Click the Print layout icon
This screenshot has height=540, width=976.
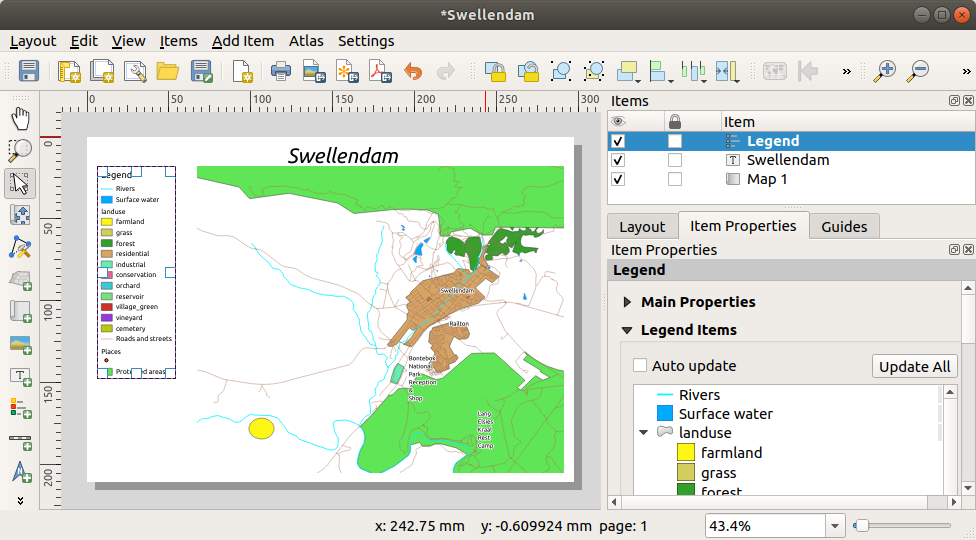(x=281, y=71)
